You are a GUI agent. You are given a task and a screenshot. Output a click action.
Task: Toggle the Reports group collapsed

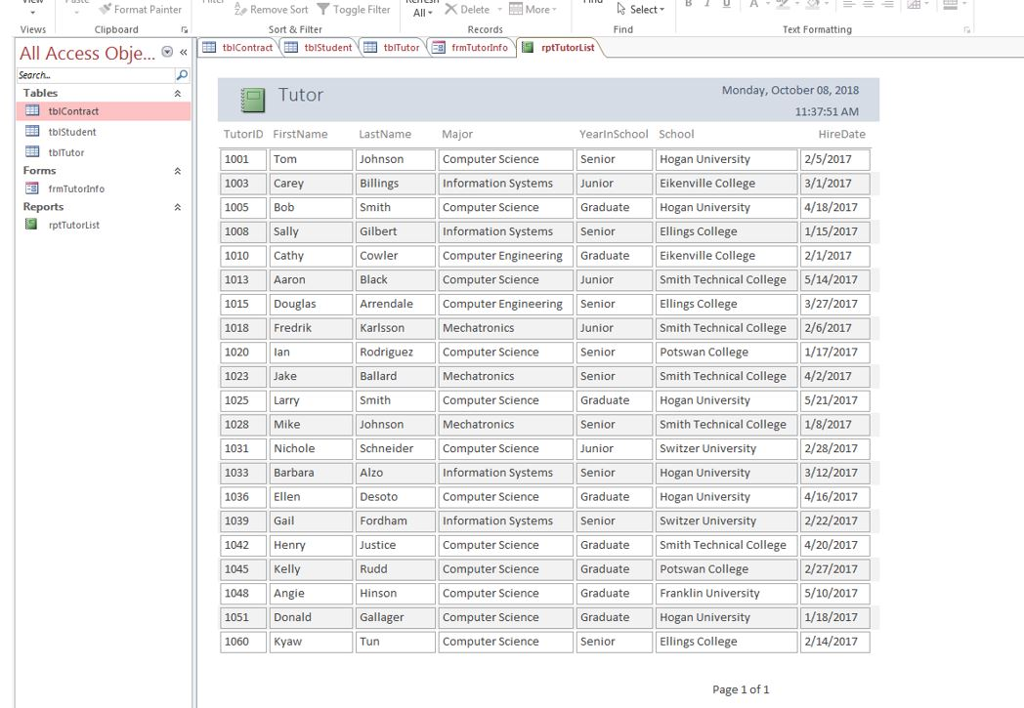click(x=177, y=206)
